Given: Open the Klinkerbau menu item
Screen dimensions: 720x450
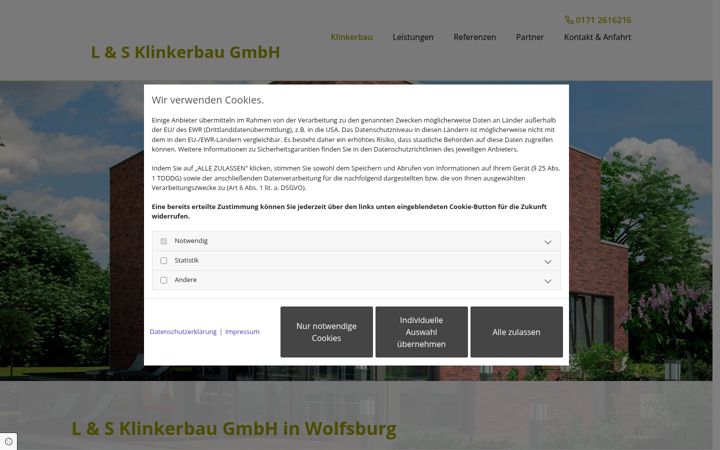Looking at the screenshot, I should click(x=352, y=37).
